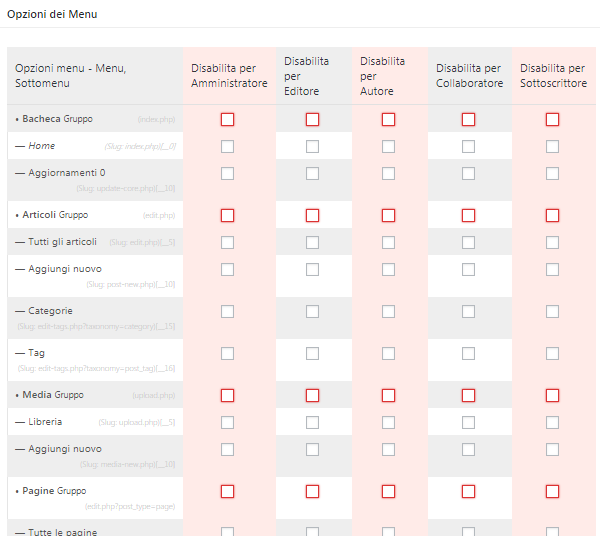The image size is (600, 536).
Task: Disable media-new.php Aggiungi nuovo for Autore
Action: click(x=388, y=449)
